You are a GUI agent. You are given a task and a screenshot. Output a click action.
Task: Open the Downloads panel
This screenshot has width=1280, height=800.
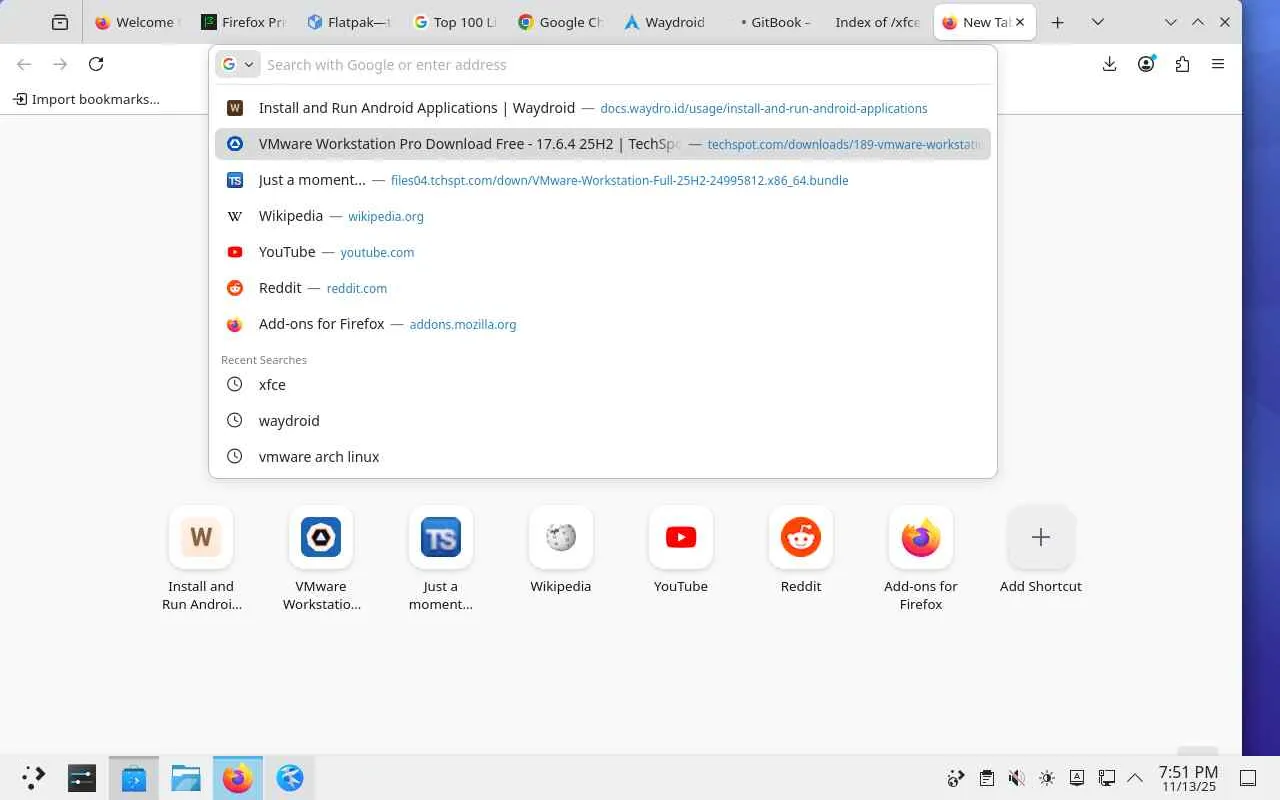click(1109, 64)
